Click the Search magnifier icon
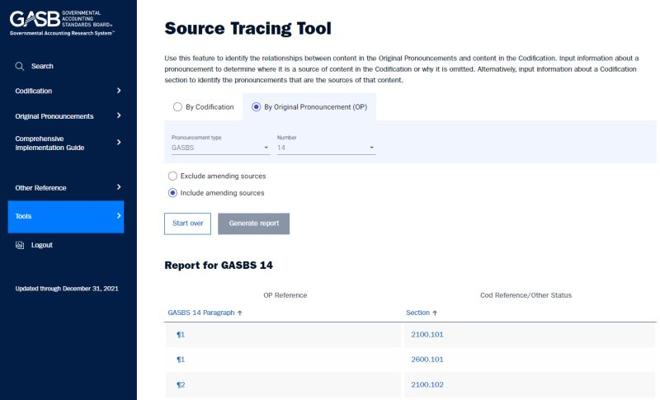The height and width of the screenshot is (400, 660). click(19, 66)
